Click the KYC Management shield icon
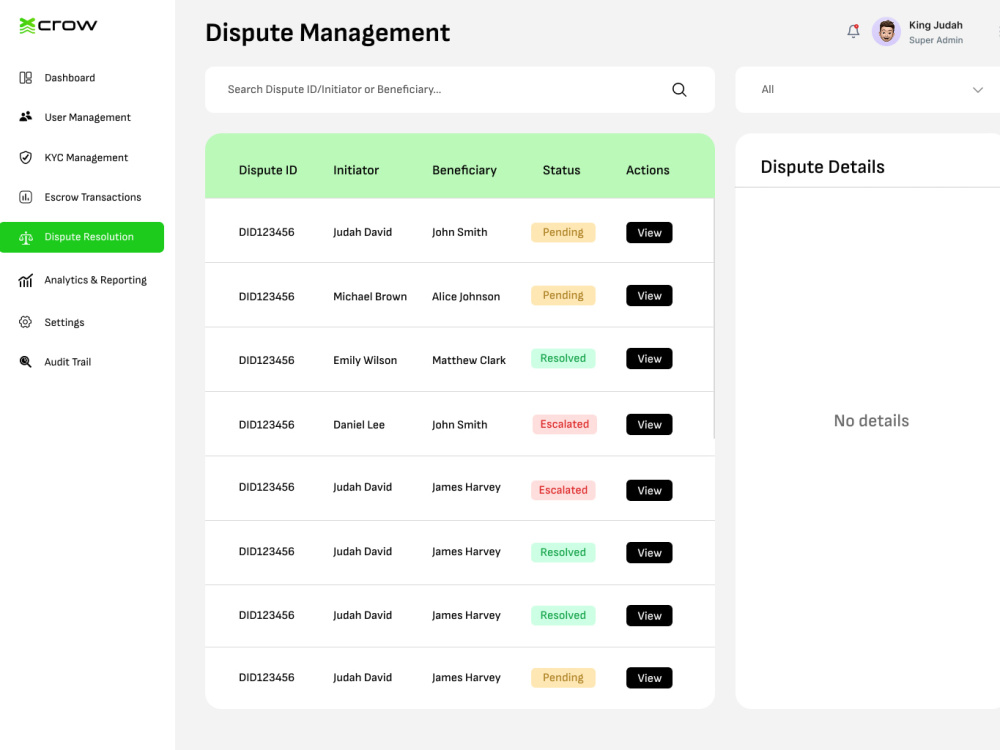Screen dimensions: 1000x750 pos(26,157)
